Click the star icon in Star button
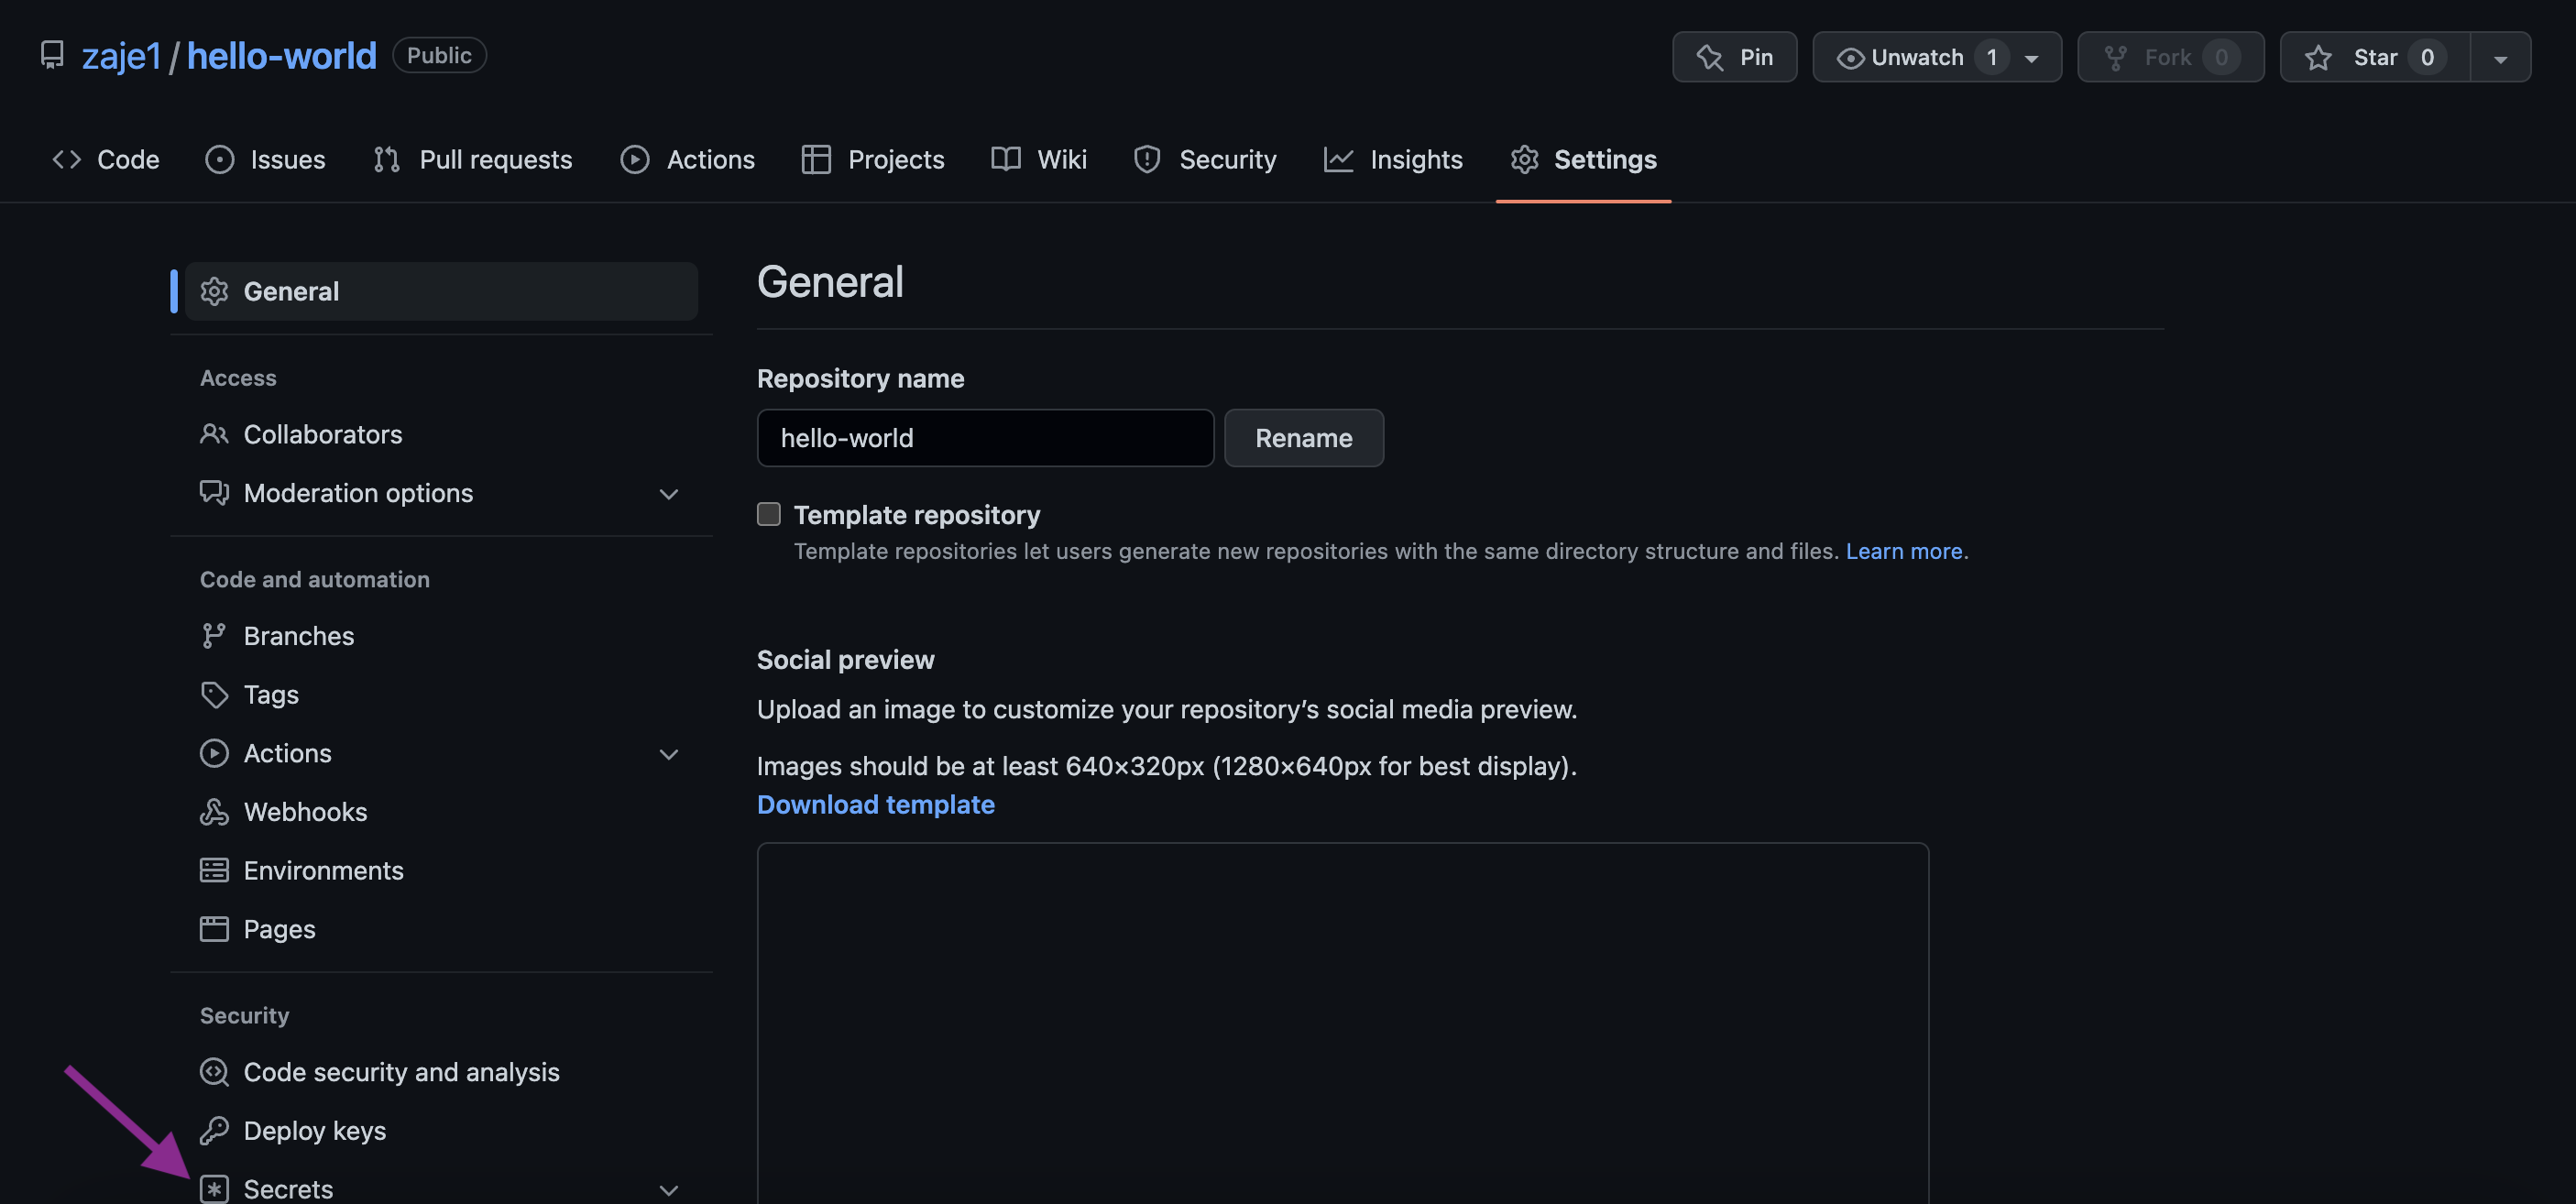The image size is (2576, 1204). tap(2318, 57)
